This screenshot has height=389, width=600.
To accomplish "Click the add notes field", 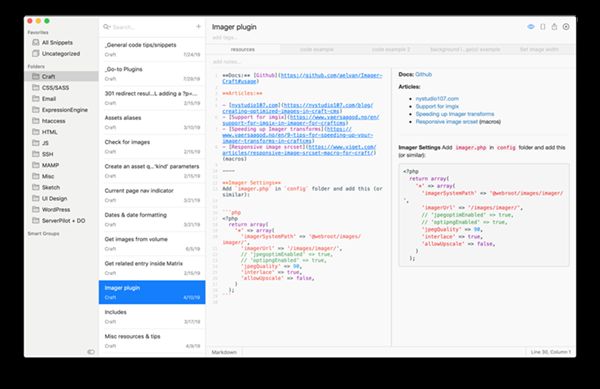I will click(227, 62).
